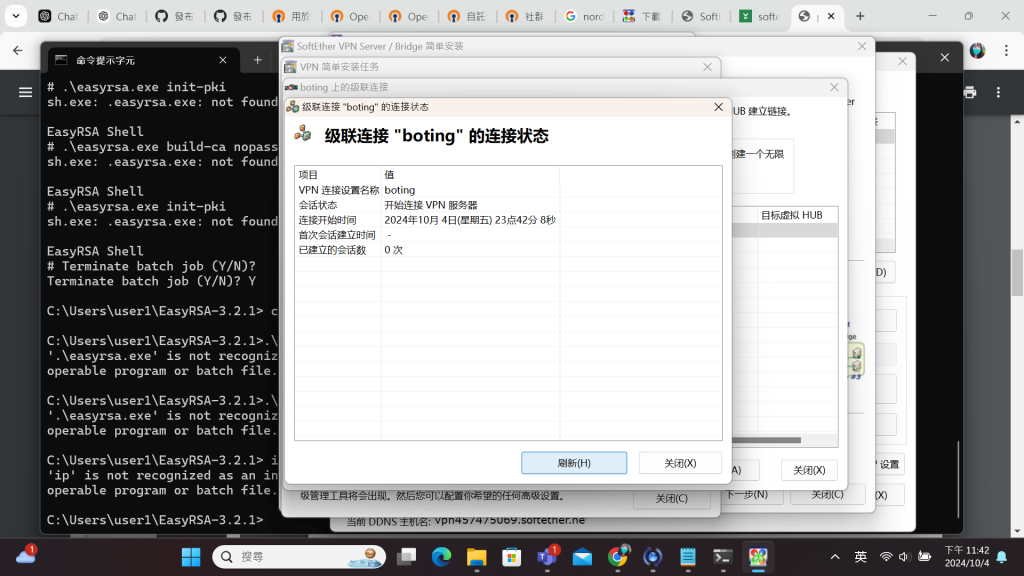The width and height of the screenshot is (1024, 576).
Task: Click the VPN 简单安装任务 title bar icon
Action: (290, 67)
